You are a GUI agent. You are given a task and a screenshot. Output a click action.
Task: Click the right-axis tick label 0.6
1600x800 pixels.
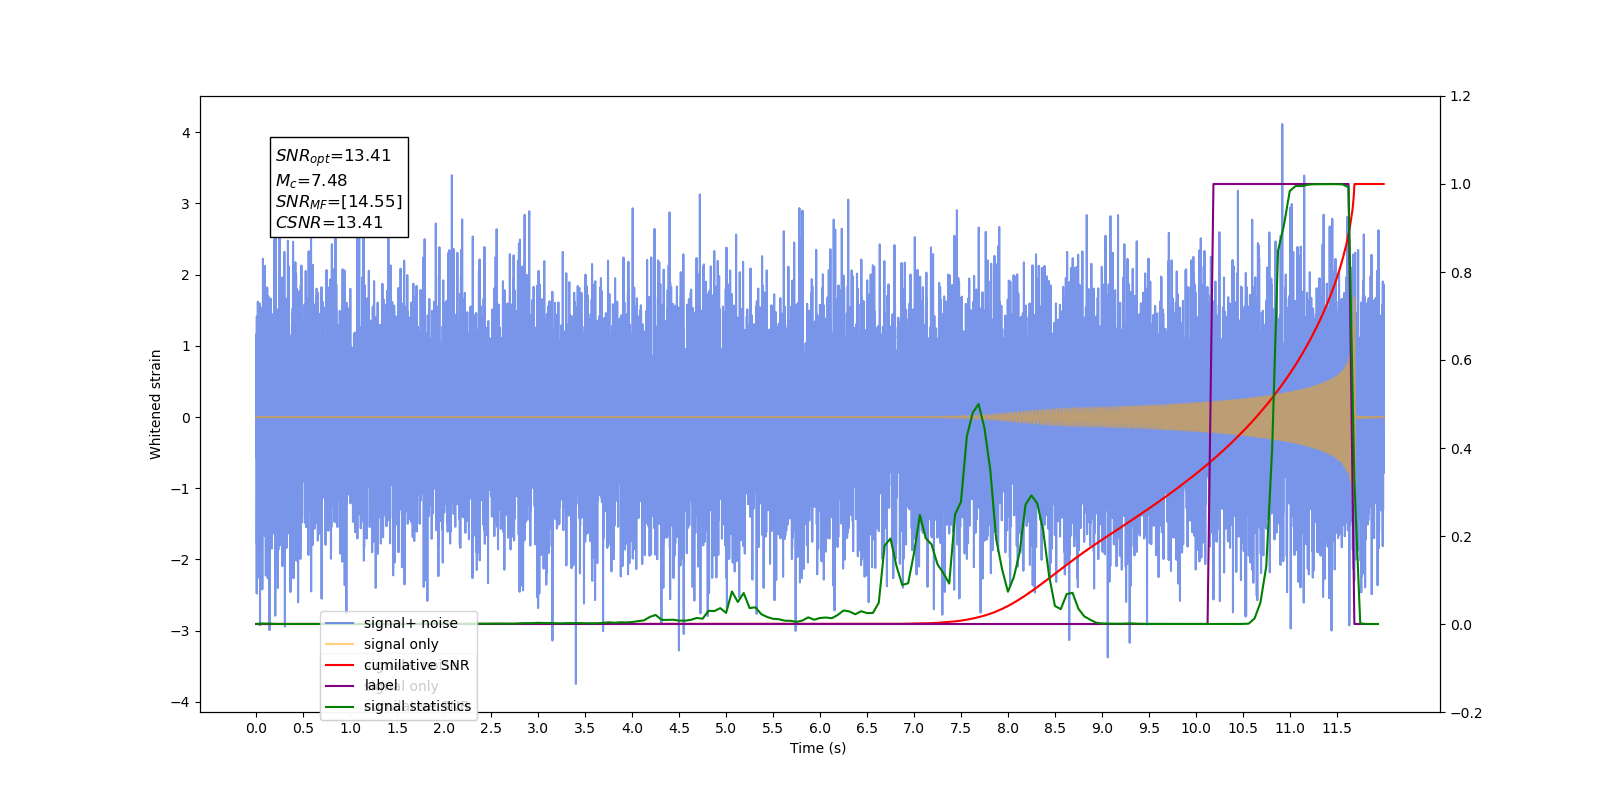click(x=1460, y=361)
